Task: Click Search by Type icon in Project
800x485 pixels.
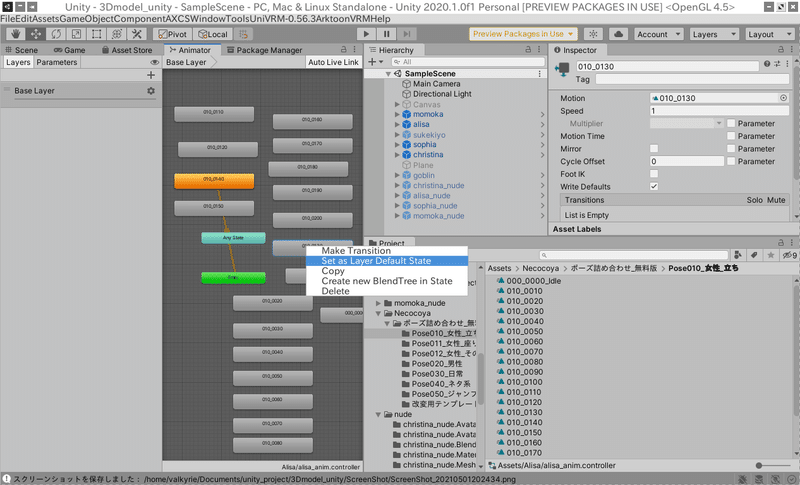Action: [x=737, y=255]
